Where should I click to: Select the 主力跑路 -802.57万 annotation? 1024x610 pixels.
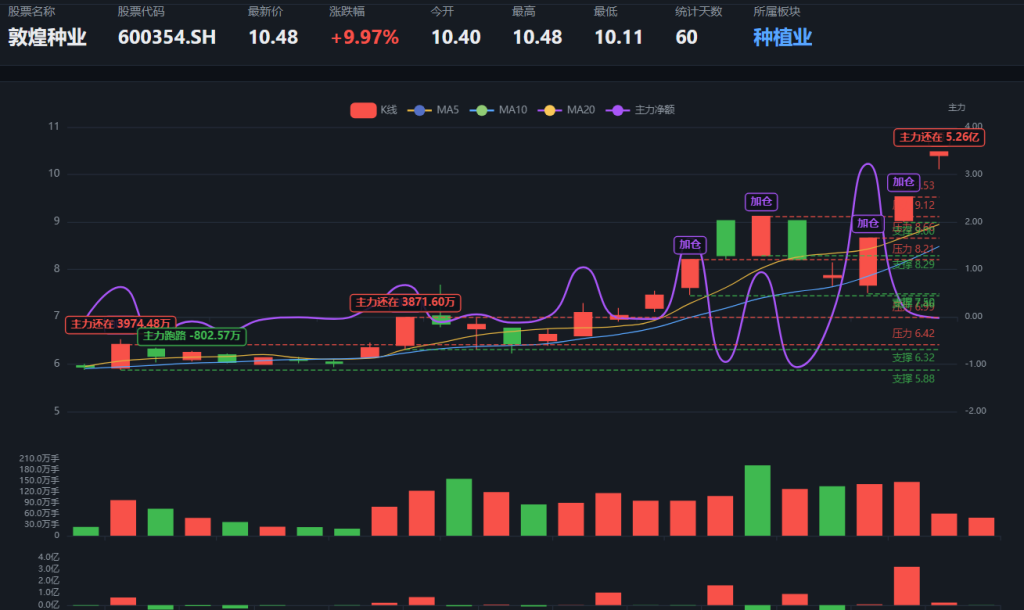192,336
